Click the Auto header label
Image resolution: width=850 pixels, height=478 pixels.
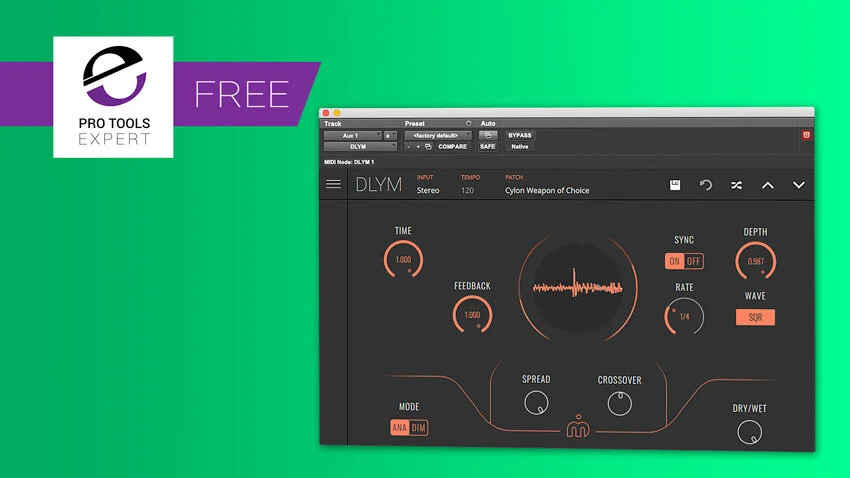[488, 124]
